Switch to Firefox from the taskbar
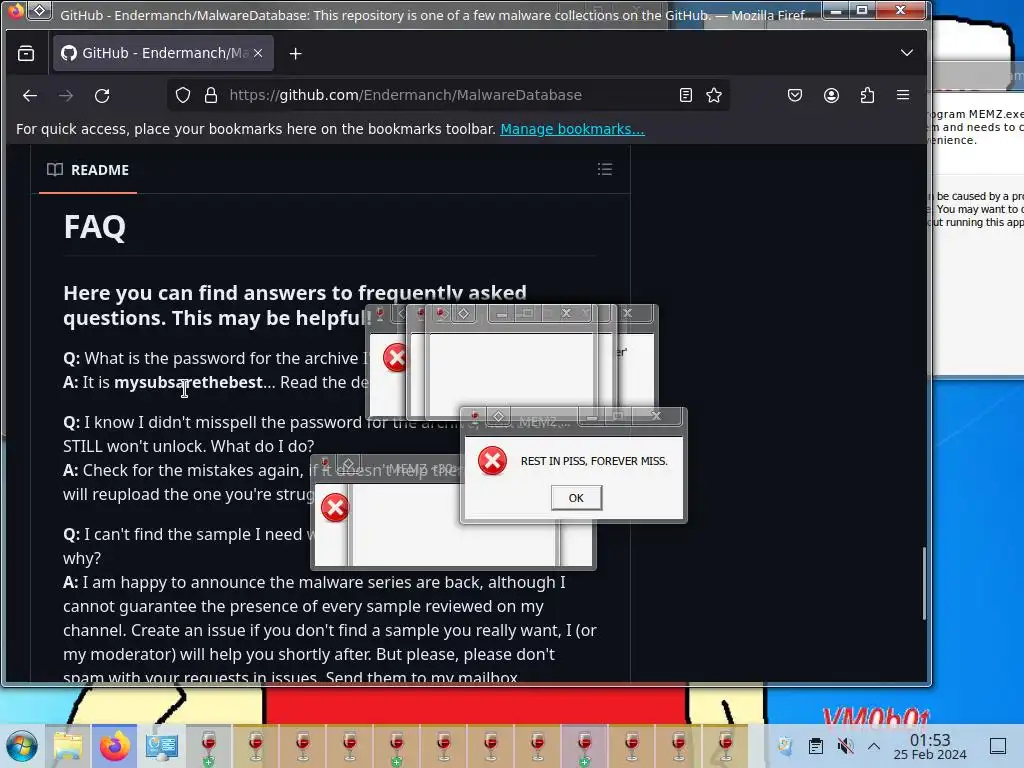This screenshot has width=1024, height=768. pyautogui.click(x=114, y=746)
